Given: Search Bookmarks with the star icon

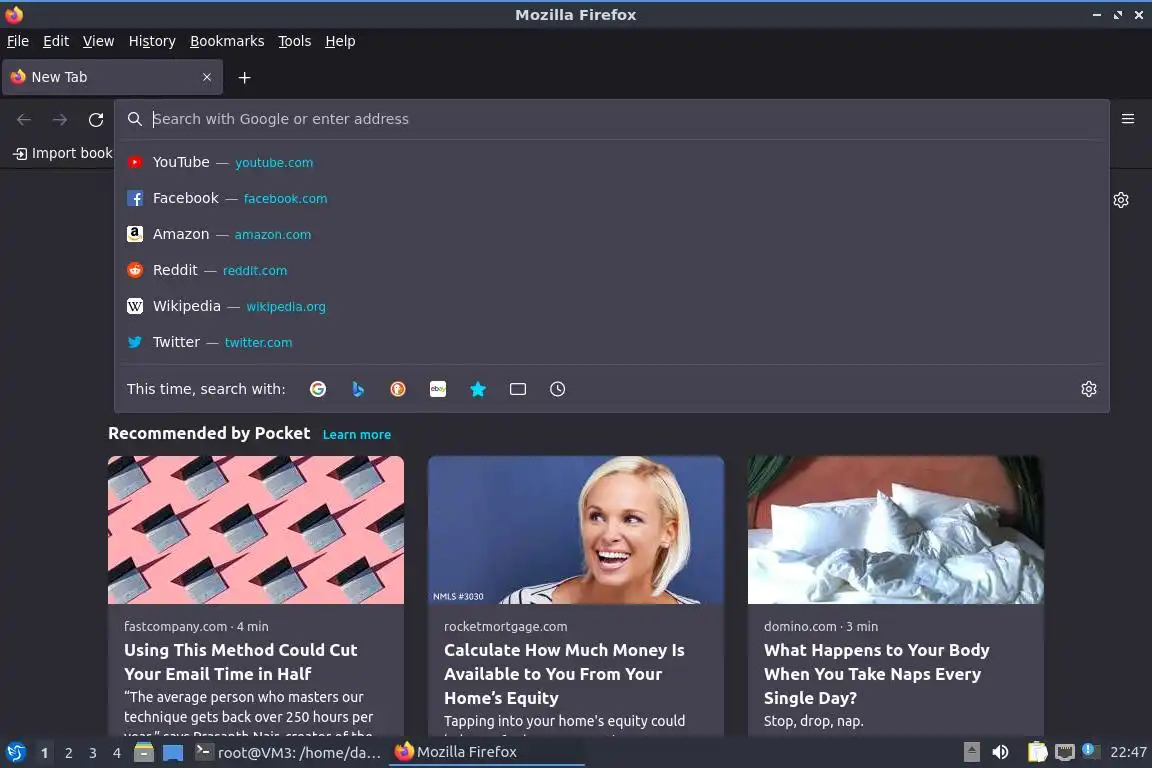Looking at the screenshot, I should pyautogui.click(x=478, y=389).
